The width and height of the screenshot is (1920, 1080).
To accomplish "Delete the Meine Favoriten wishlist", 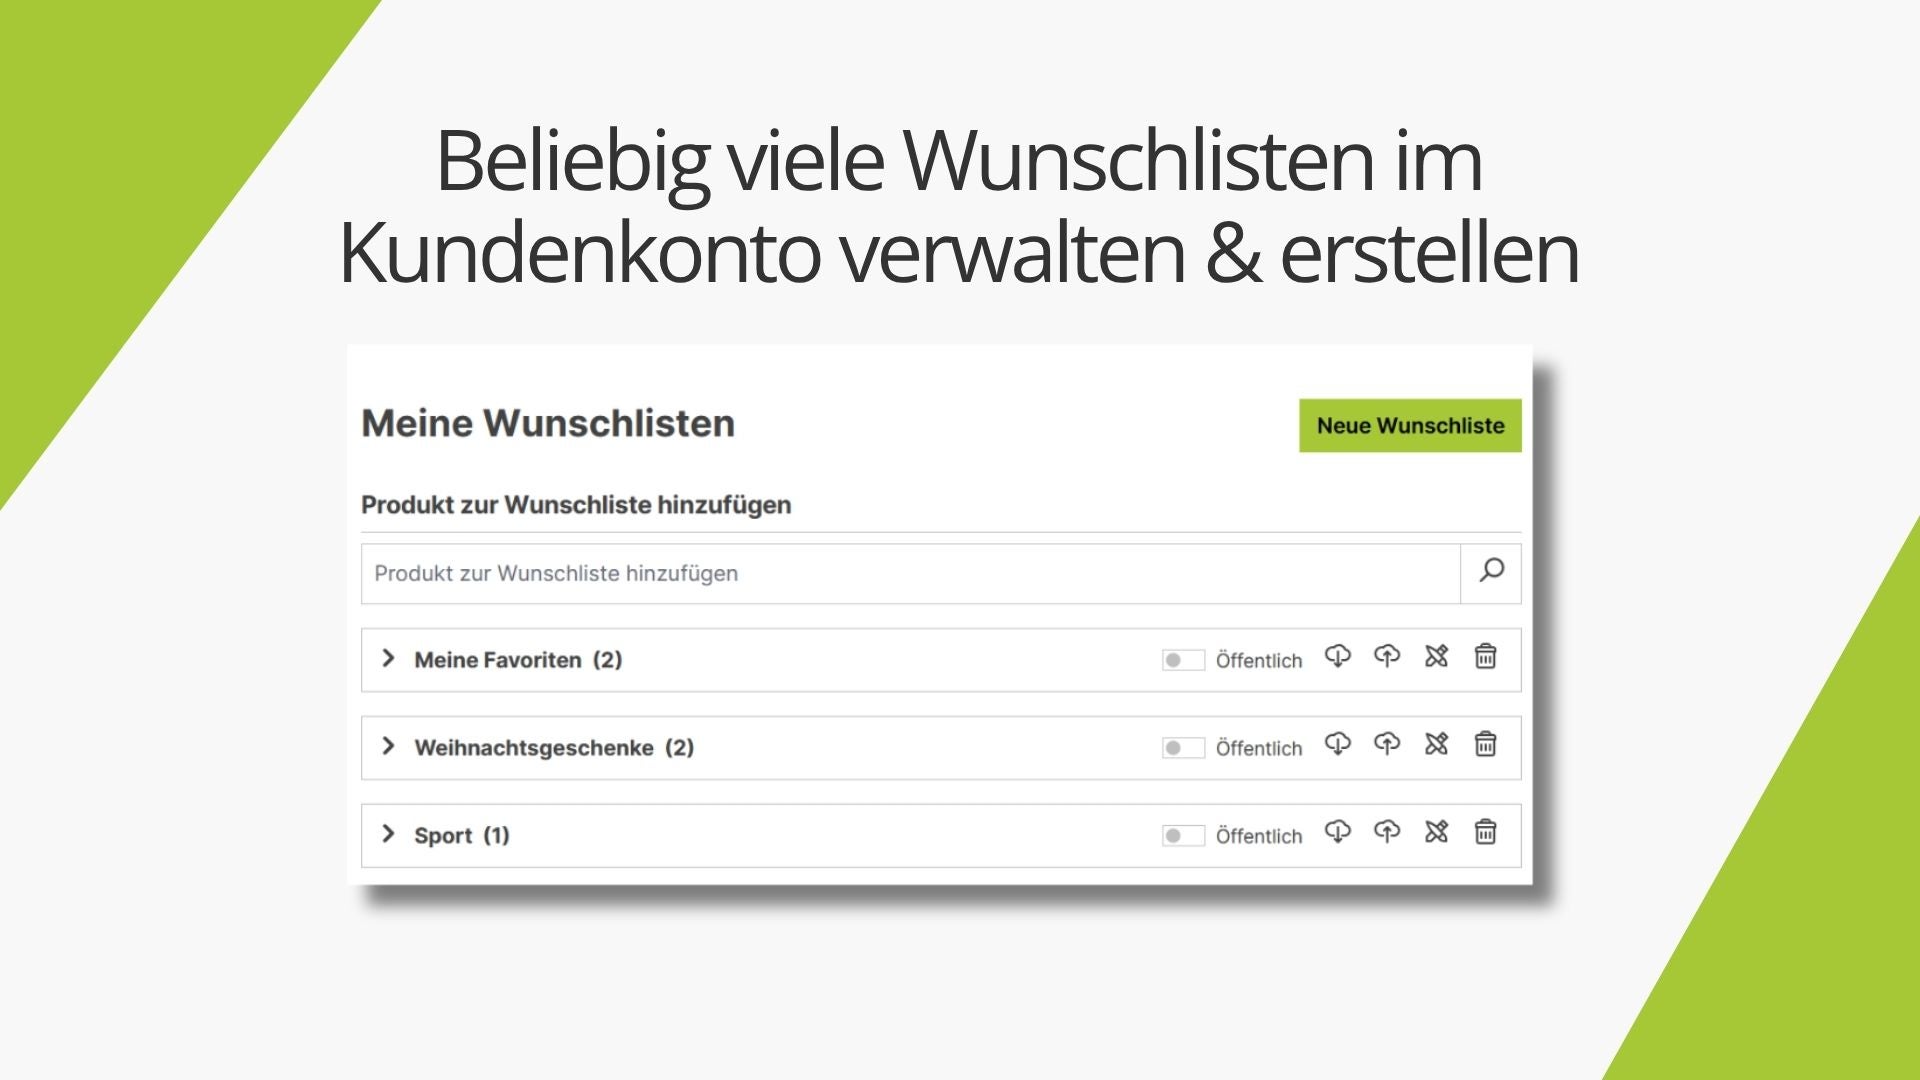I will [x=1486, y=656].
